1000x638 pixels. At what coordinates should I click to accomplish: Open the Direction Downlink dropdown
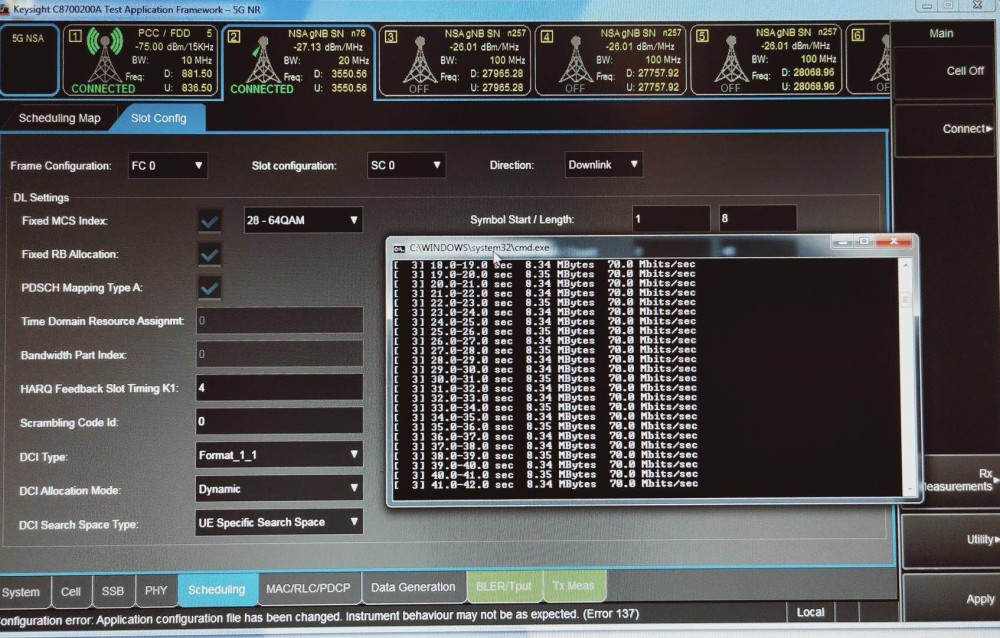tap(603, 165)
